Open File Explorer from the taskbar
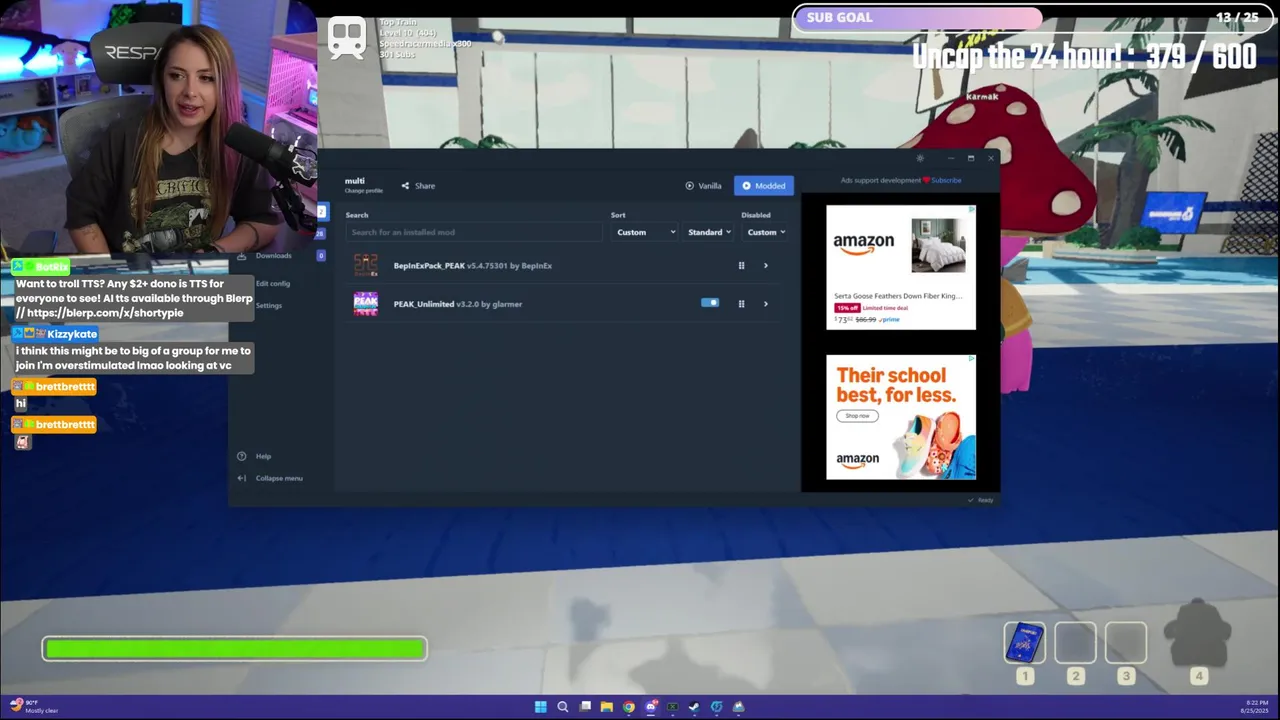This screenshot has width=1280, height=720. pyautogui.click(x=606, y=707)
